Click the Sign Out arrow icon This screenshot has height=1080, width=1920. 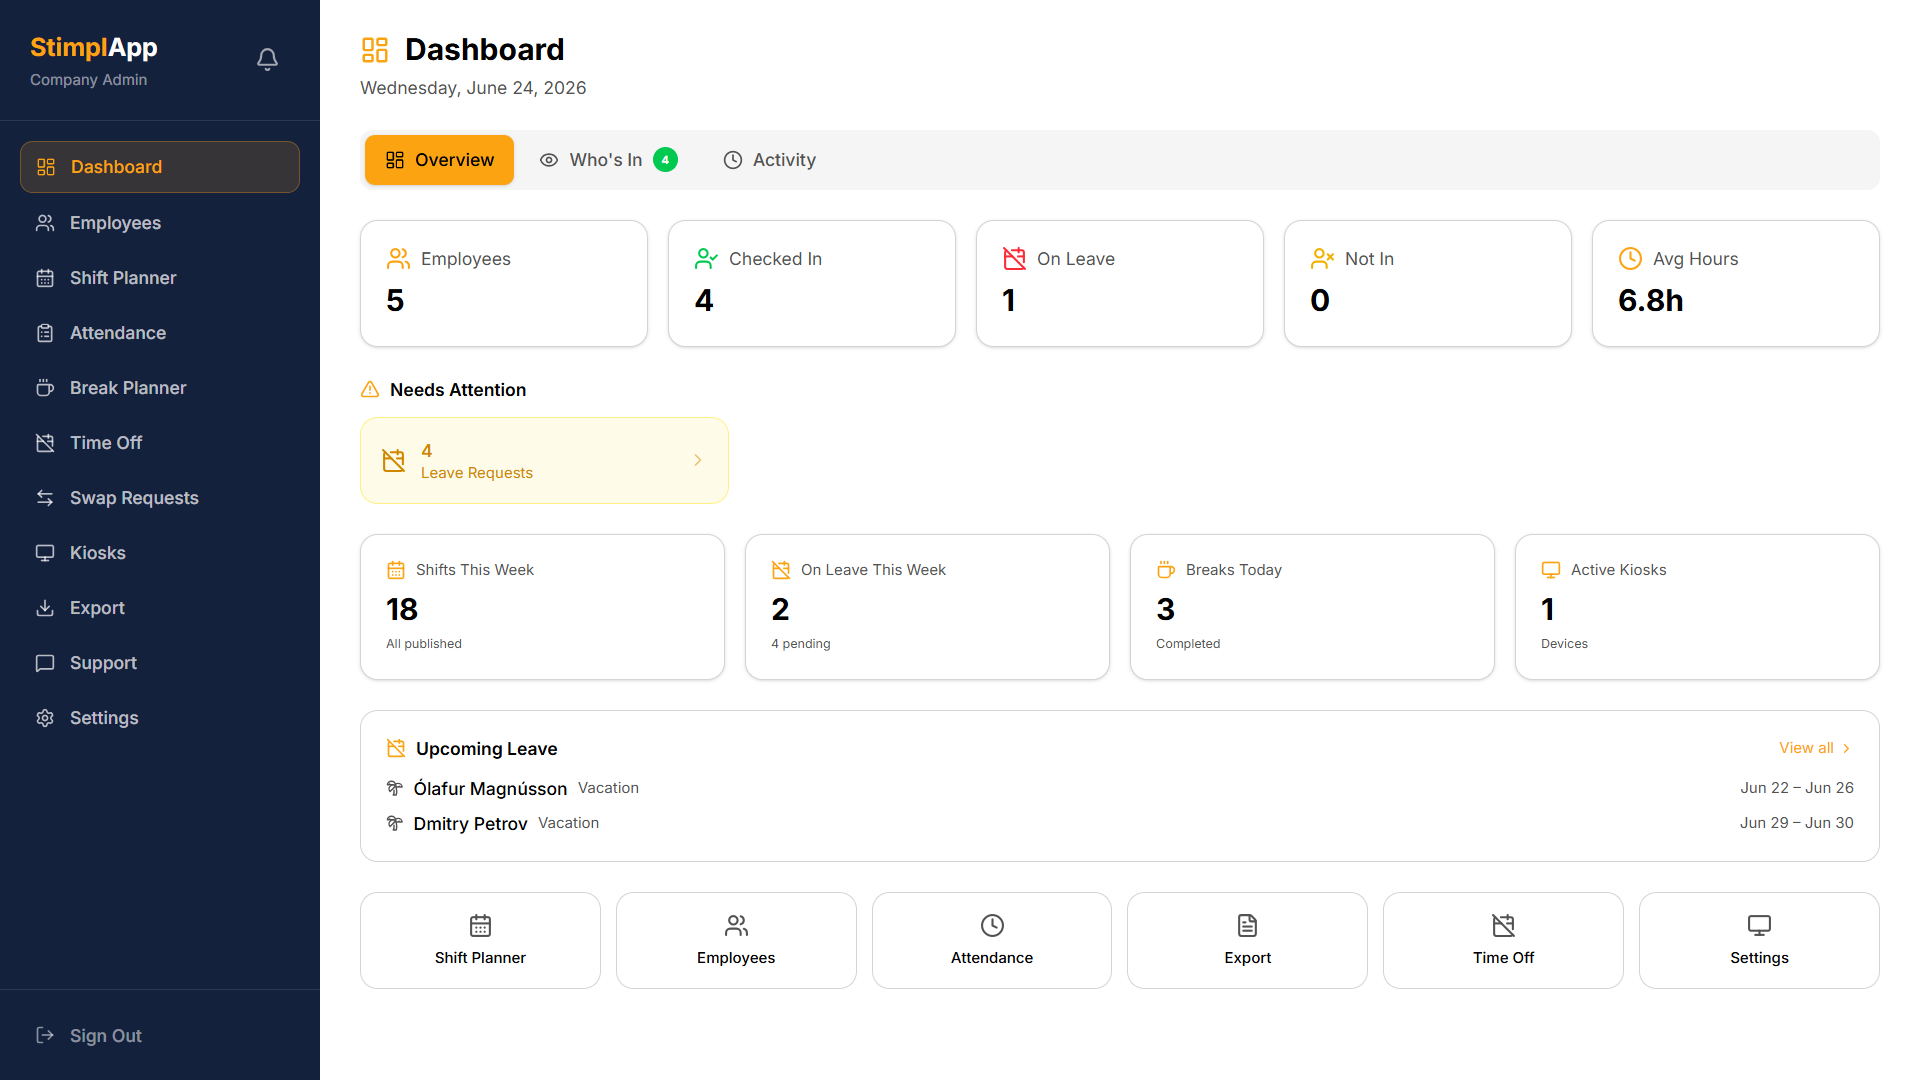coord(45,1035)
